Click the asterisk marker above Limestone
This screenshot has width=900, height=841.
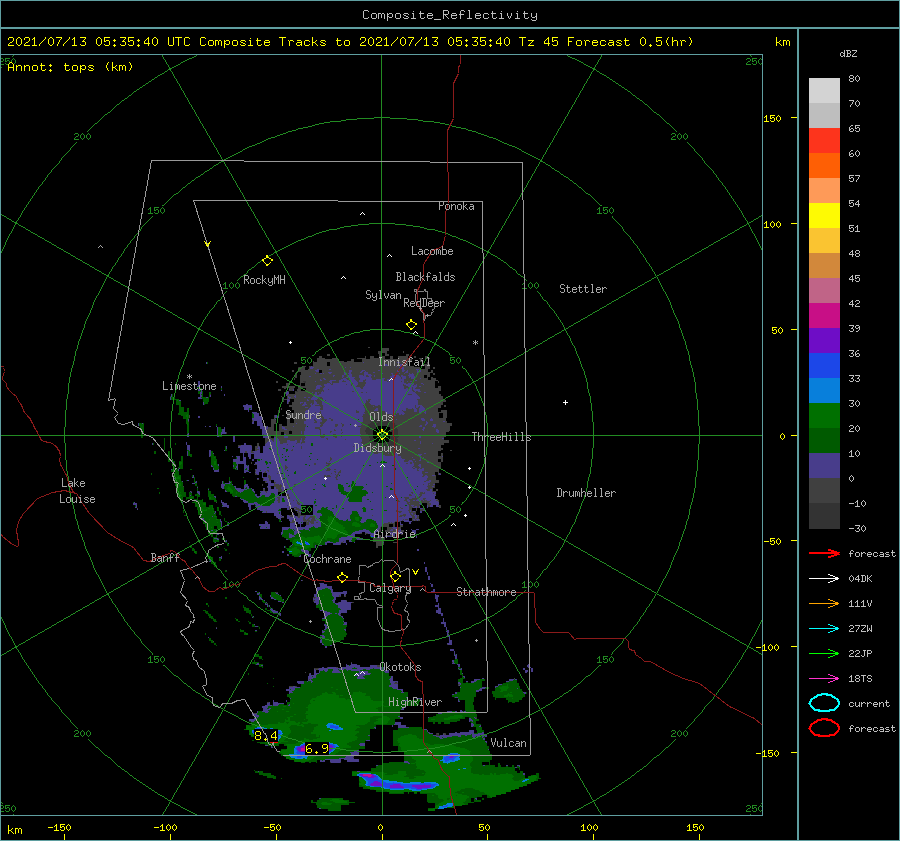coord(189,377)
